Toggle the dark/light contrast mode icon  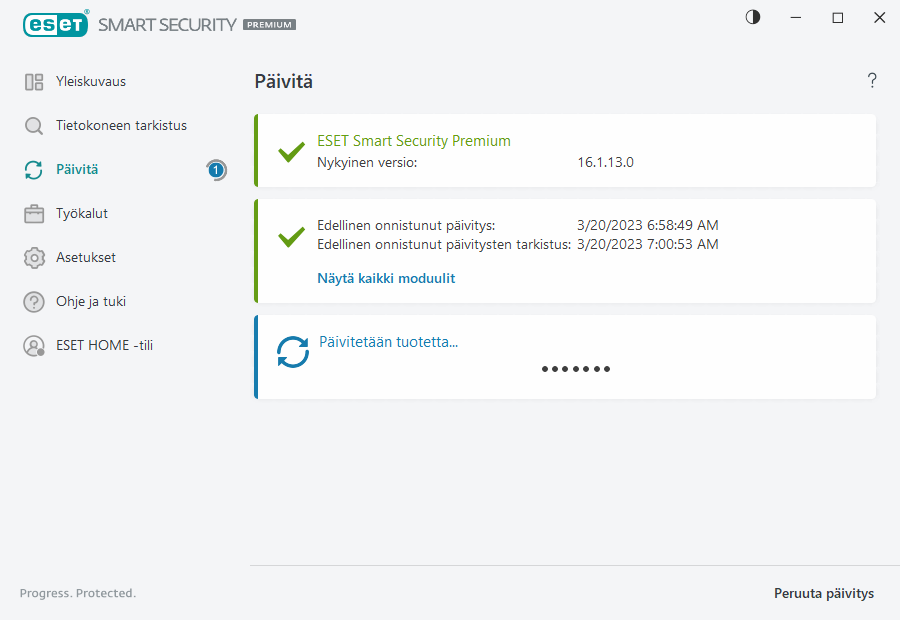(x=753, y=17)
